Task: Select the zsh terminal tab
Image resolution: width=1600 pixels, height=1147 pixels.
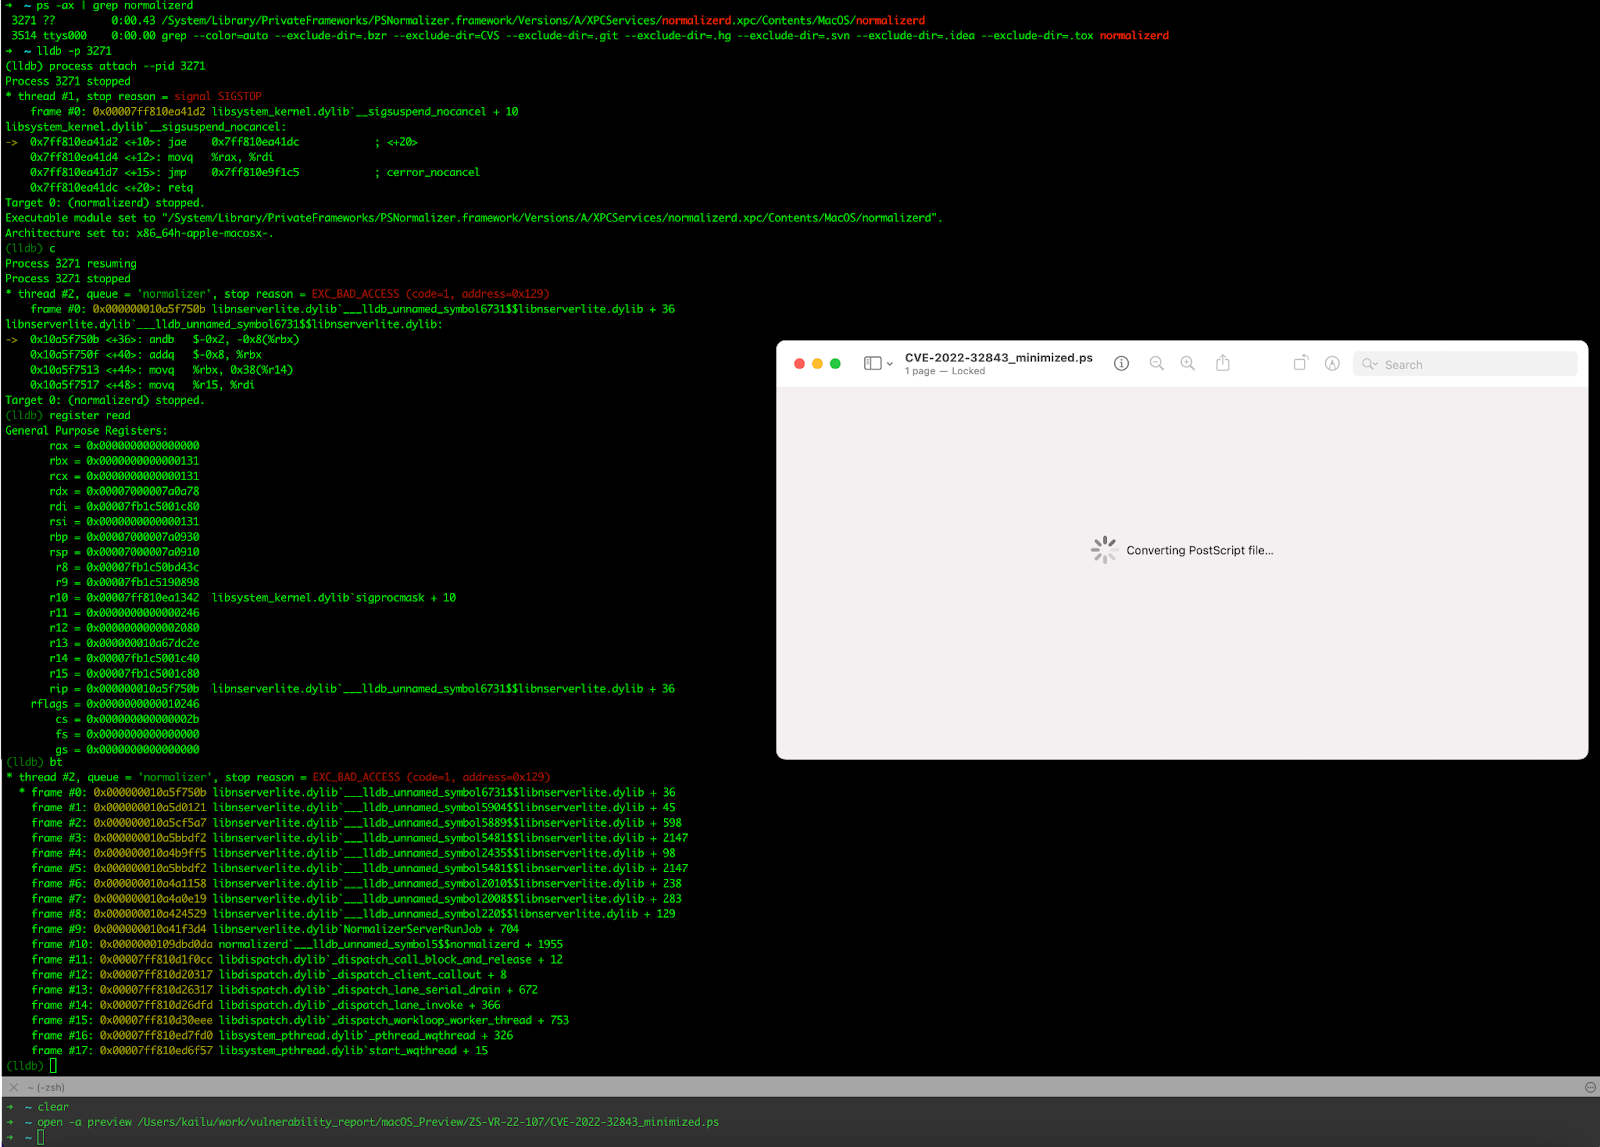Action: point(45,1087)
